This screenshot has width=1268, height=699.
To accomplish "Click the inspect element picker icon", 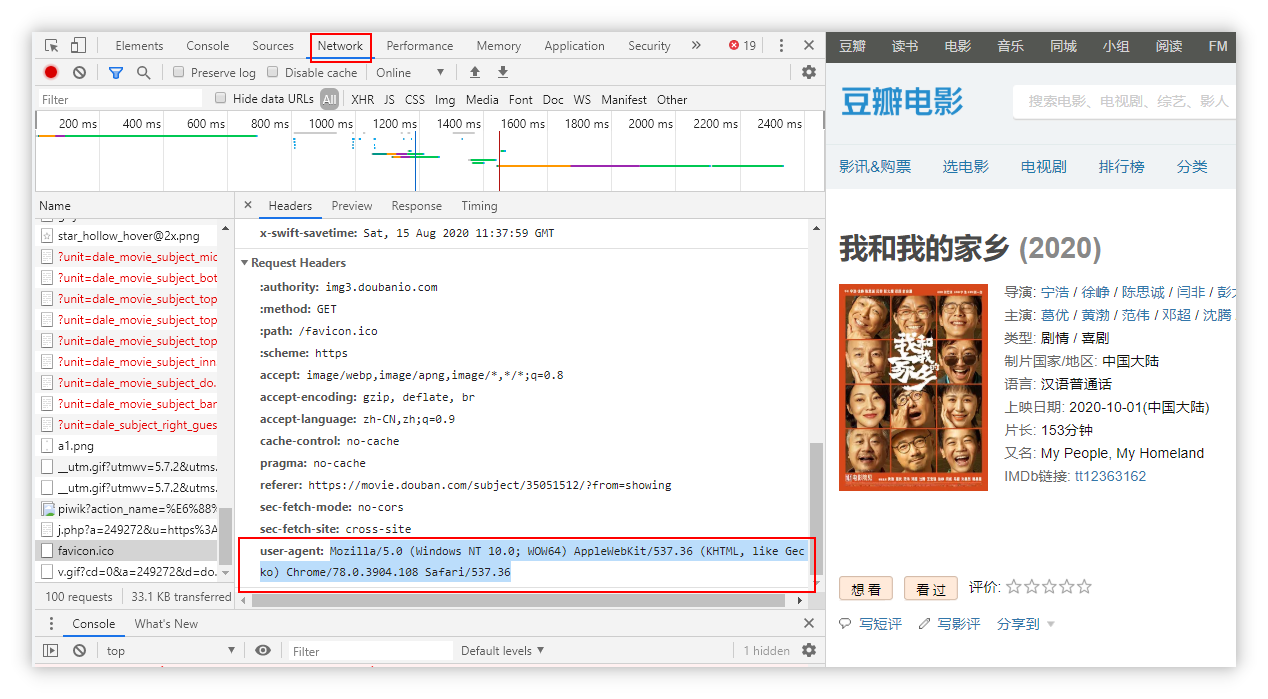I will [52, 46].
